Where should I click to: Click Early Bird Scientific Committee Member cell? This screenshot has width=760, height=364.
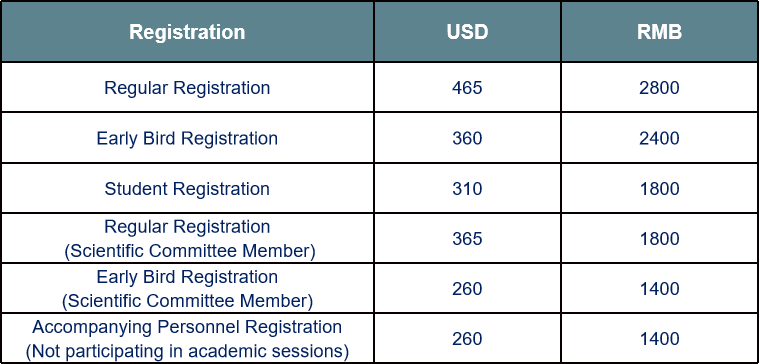click(187, 289)
